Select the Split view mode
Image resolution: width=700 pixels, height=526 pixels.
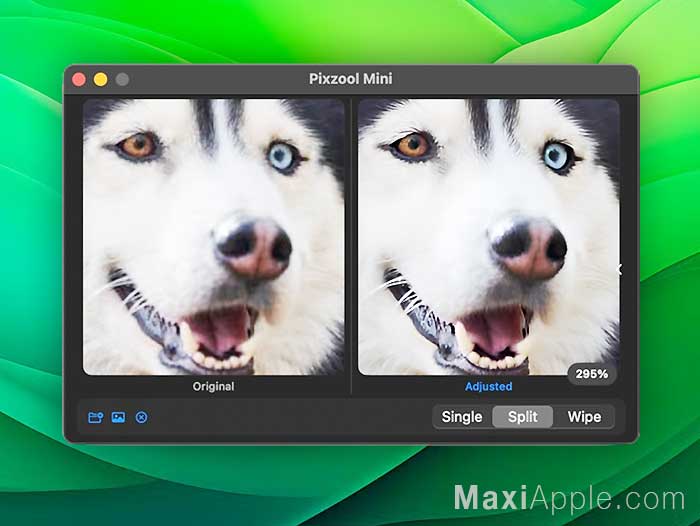tap(523, 417)
